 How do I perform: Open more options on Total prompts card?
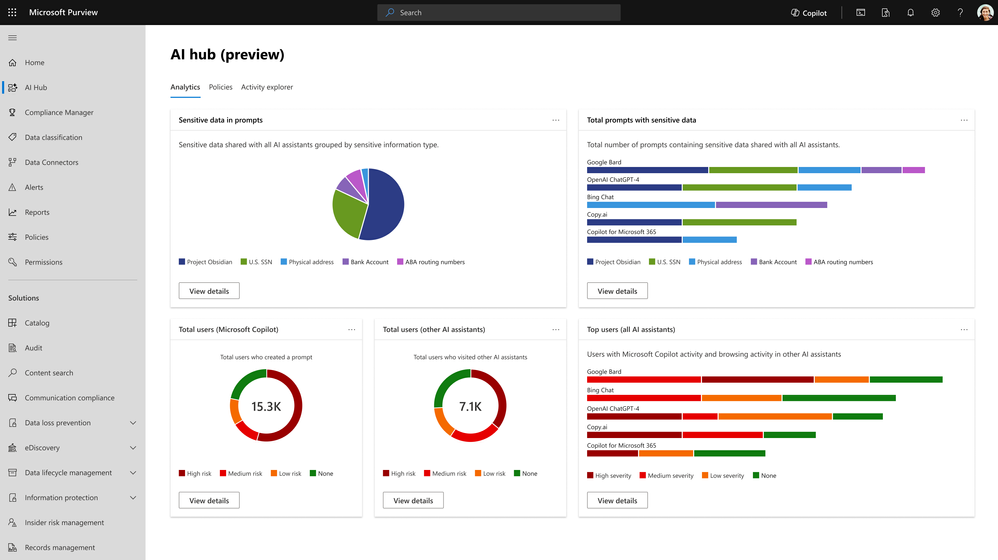pyautogui.click(x=964, y=120)
